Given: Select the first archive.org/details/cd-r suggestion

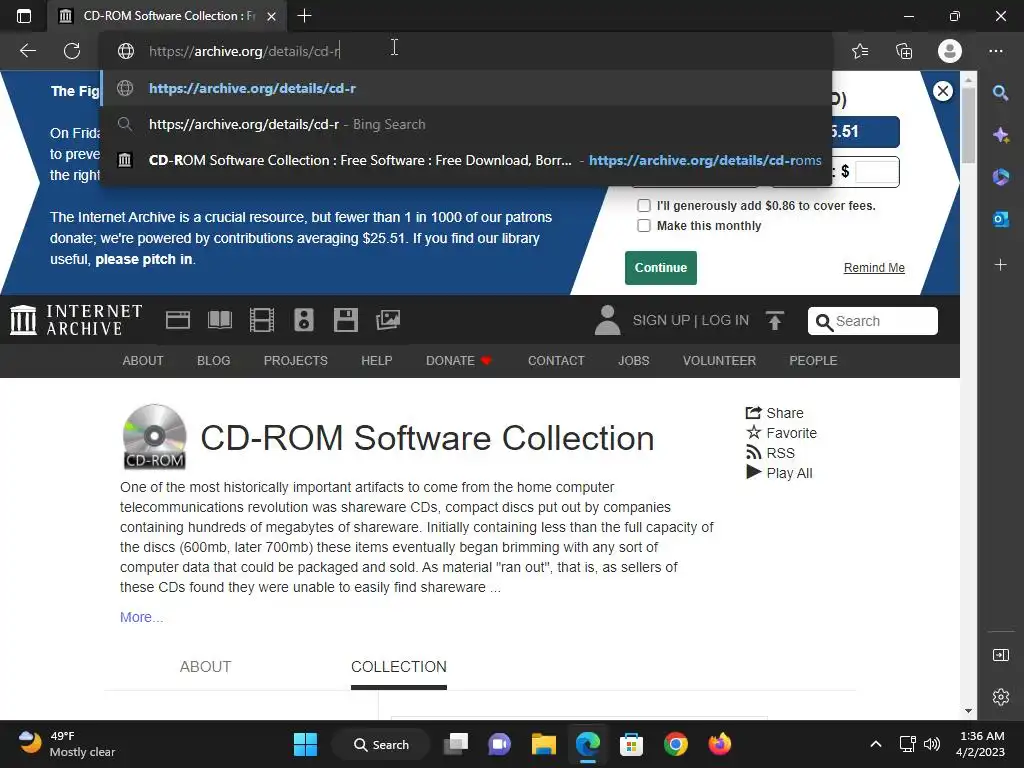Looking at the screenshot, I should tap(466, 88).
